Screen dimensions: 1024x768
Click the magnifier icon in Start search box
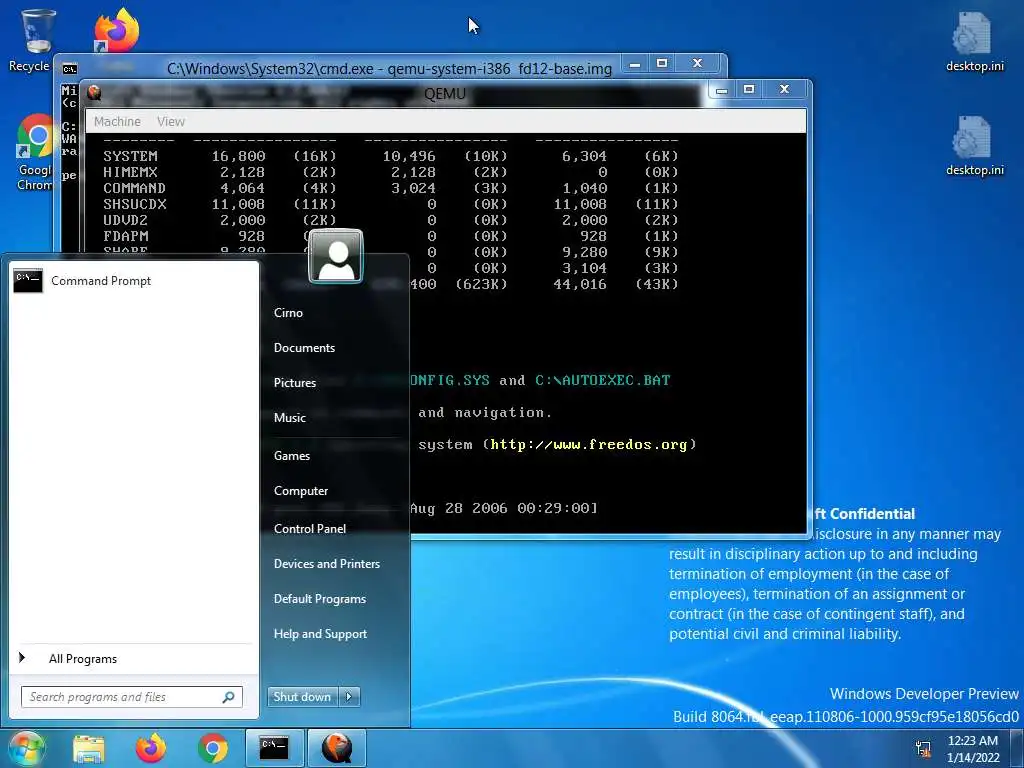coord(229,697)
